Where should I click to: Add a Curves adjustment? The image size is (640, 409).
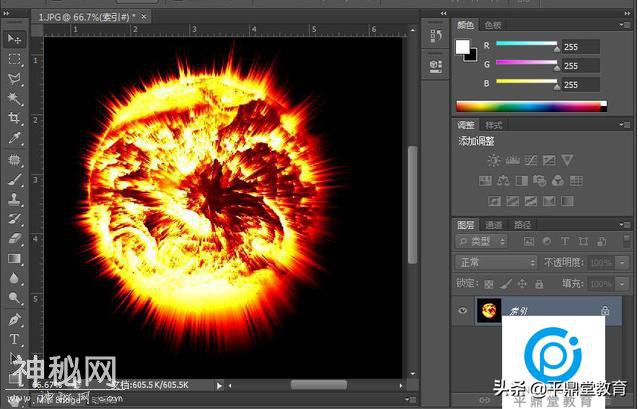coord(531,160)
